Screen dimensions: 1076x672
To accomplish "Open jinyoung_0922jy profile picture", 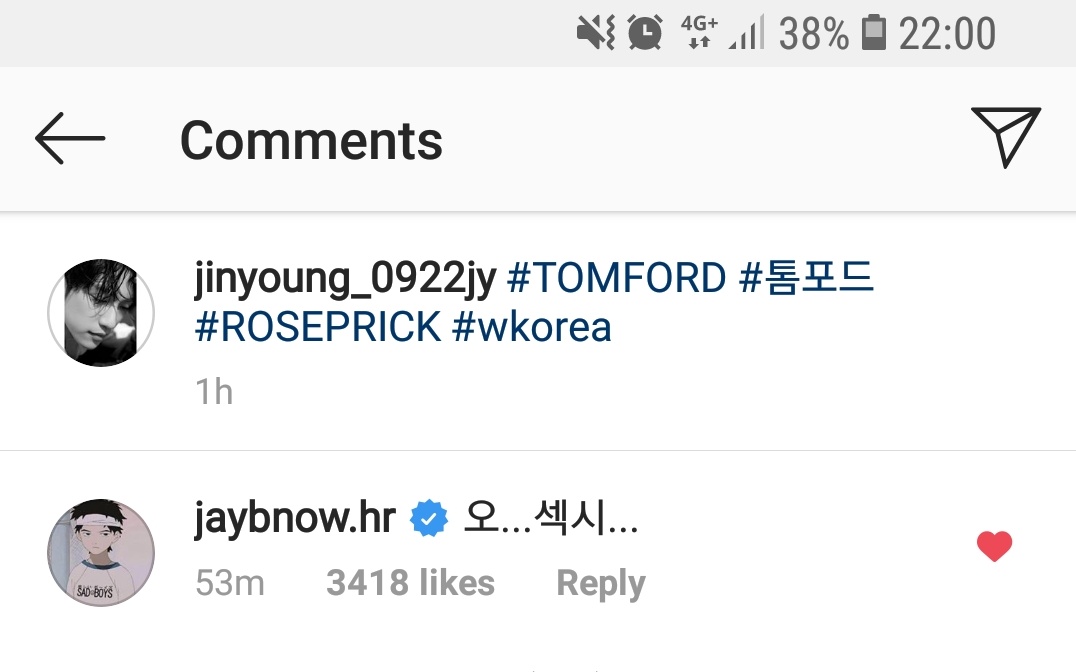I will (101, 312).
